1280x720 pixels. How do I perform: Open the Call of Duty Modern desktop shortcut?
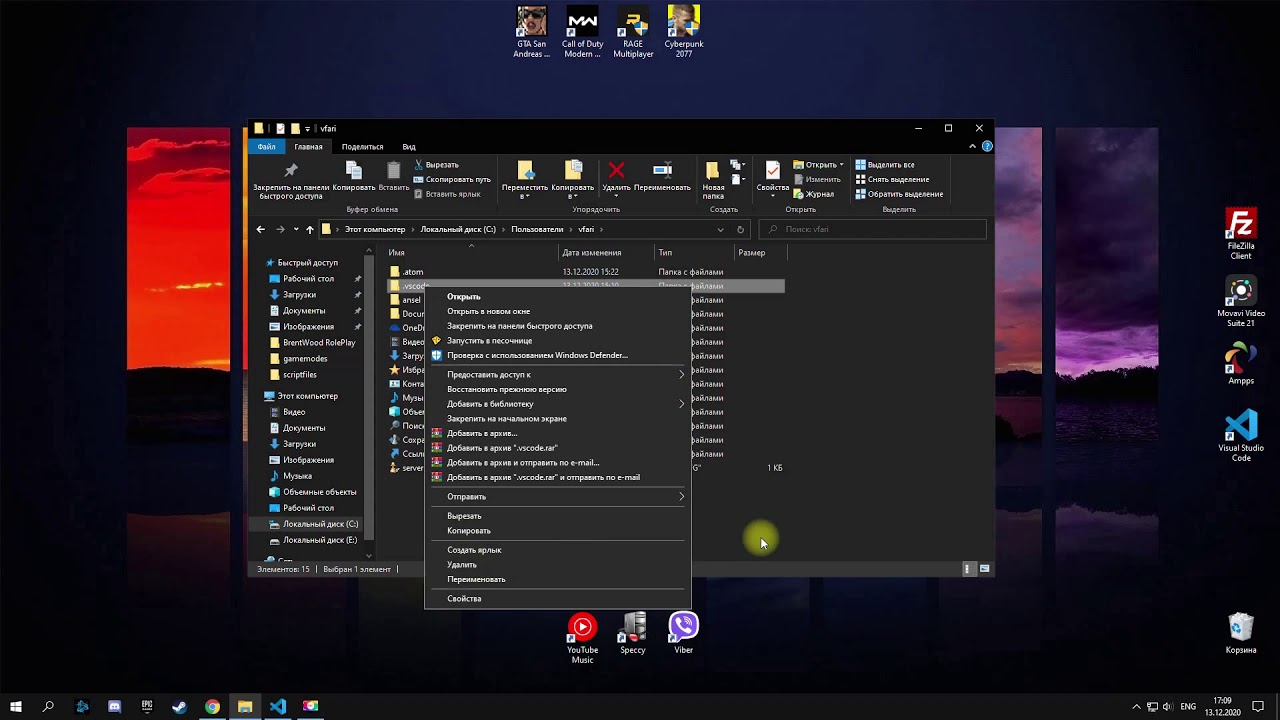[x=582, y=32]
